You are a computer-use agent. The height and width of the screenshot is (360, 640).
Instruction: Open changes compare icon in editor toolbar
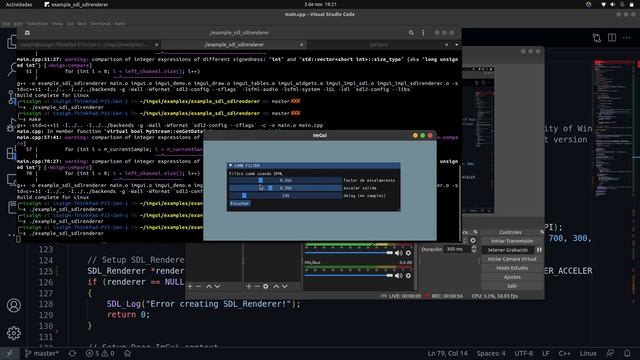point(597,38)
